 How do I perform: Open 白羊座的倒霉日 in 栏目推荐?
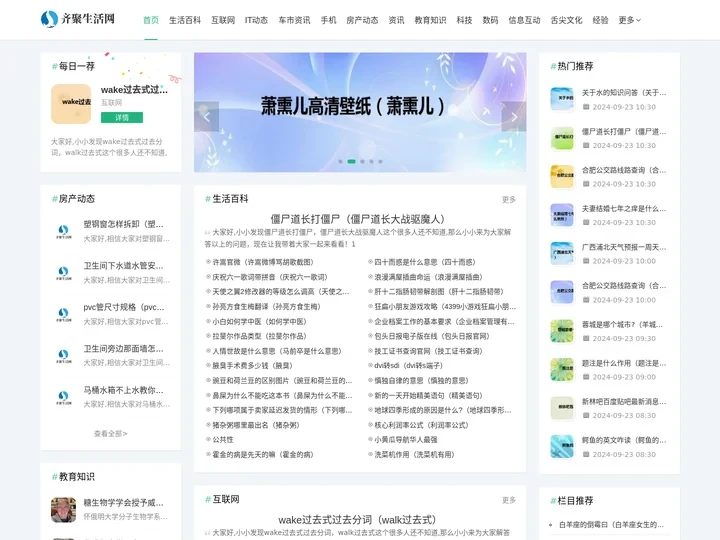pos(611,524)
